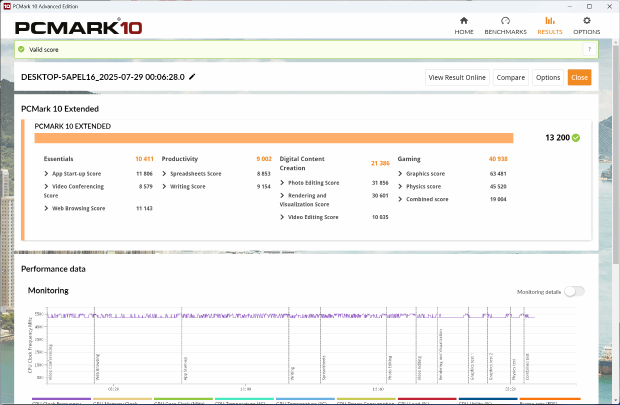Click the App Start-up value 11 806
Viewport: 620px width, 405px height.
pyautogui.click(x=144, y=174)
